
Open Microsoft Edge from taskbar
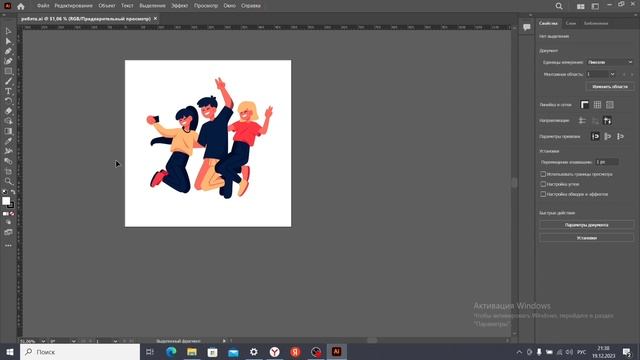pos(171,352)
